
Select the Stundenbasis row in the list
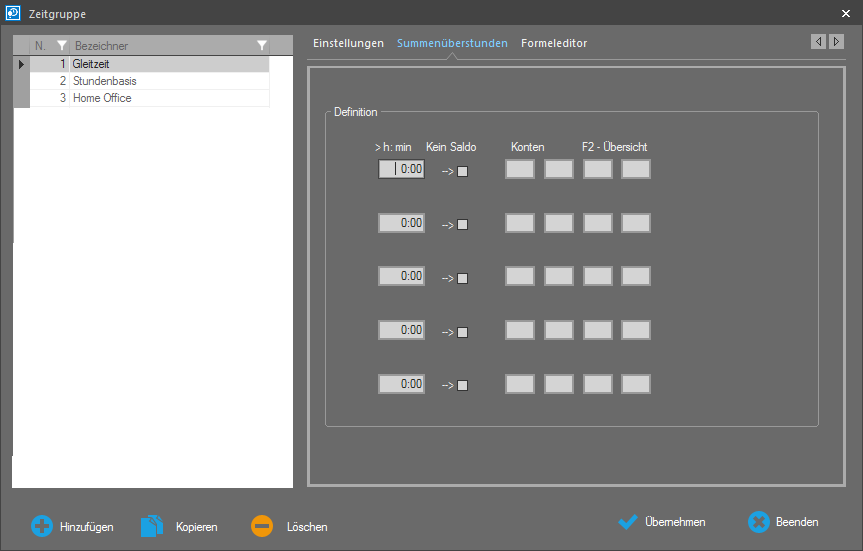(105, 81)
